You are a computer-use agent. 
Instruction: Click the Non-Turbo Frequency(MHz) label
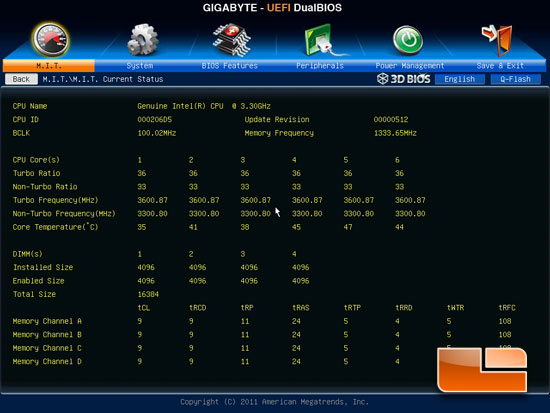point(64,214)
